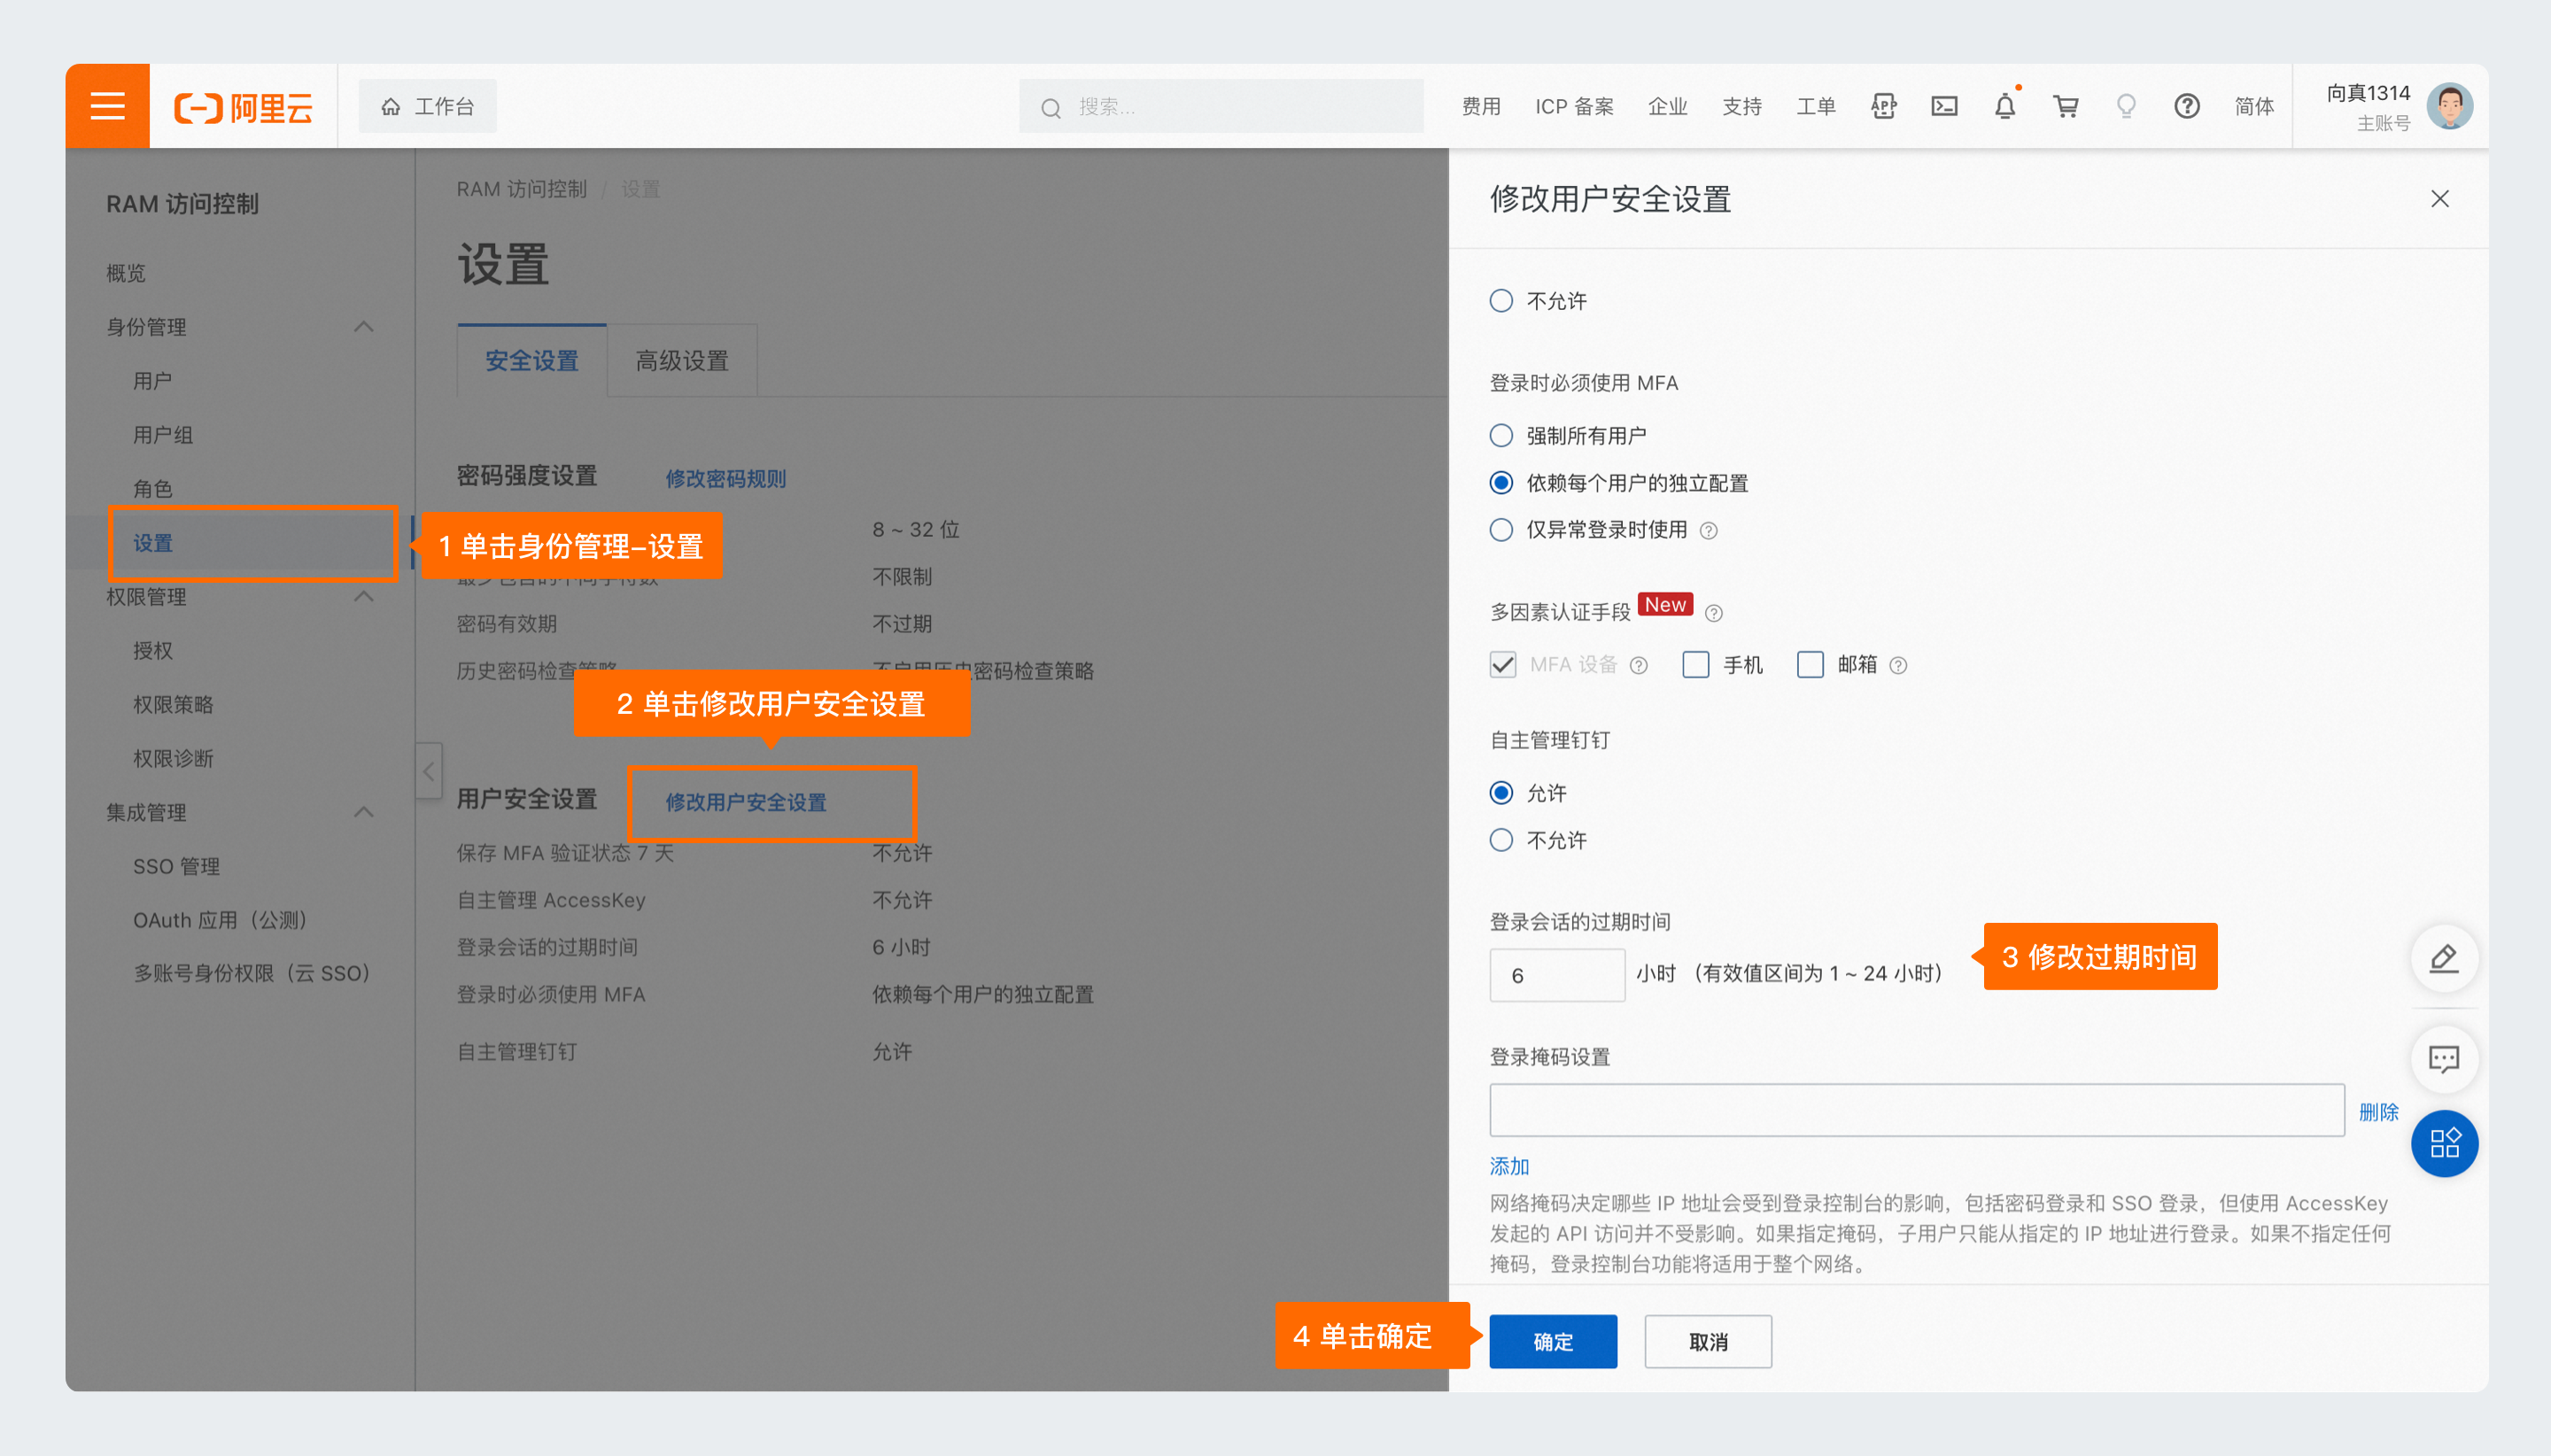Collapse the 集成管理 sidebar section
The height and width of the screenshot is (1456, 2551).
(x=364, y=812)
